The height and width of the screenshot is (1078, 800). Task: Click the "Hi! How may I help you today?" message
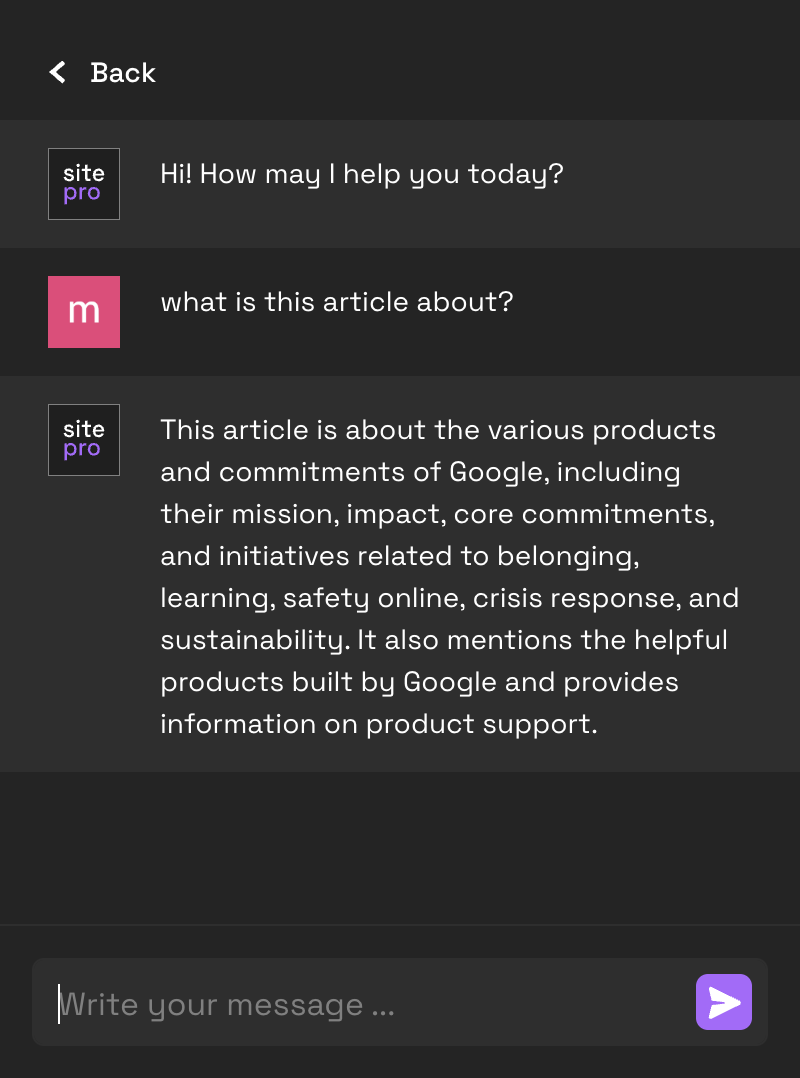pyautogui.click(x=362, y=174)
